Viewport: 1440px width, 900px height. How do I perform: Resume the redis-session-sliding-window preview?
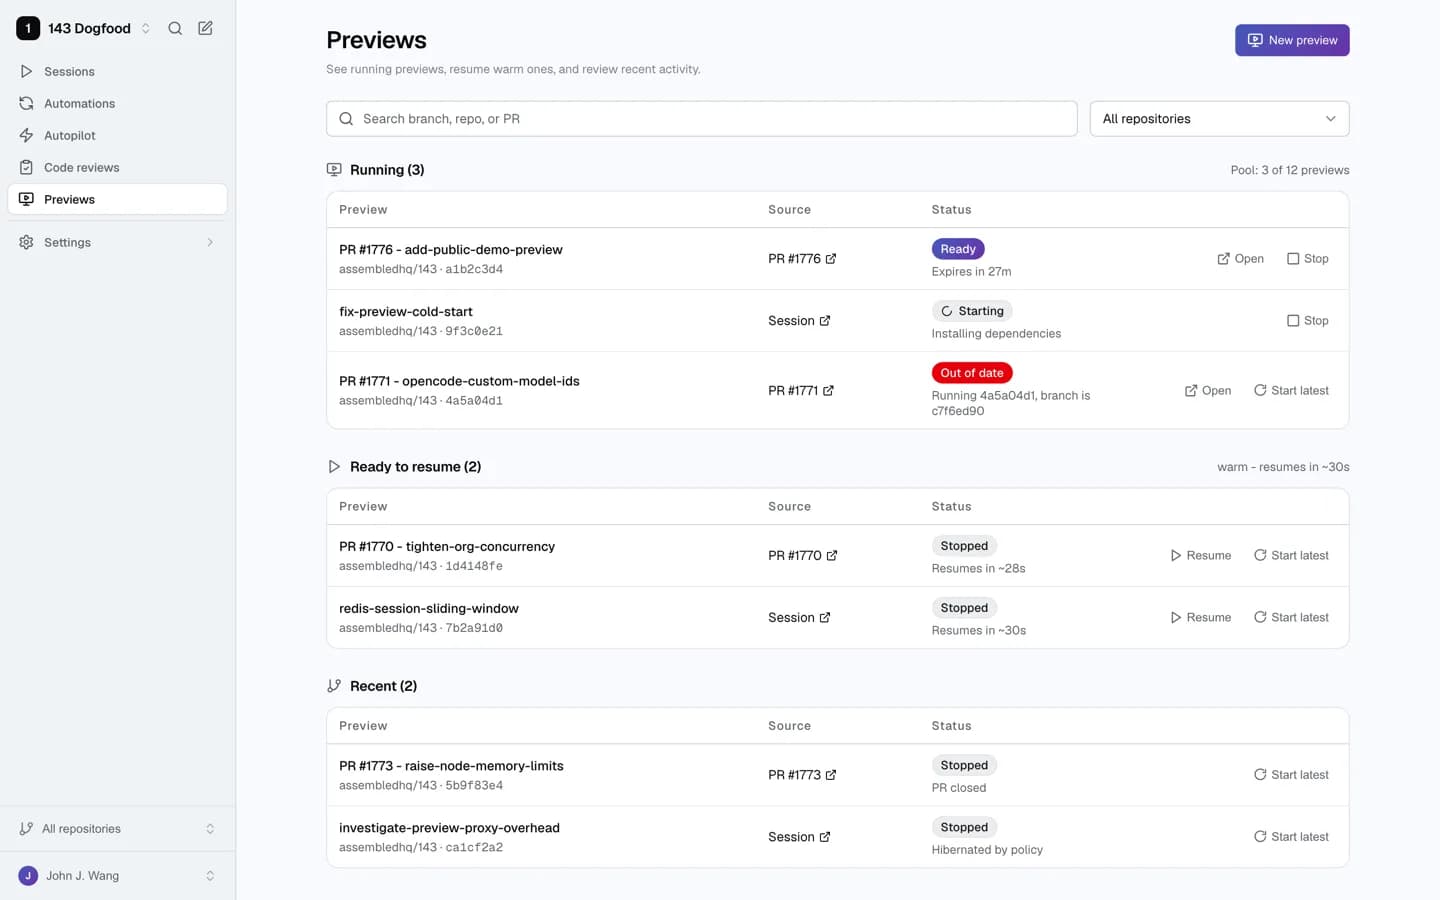[1200, 617]
